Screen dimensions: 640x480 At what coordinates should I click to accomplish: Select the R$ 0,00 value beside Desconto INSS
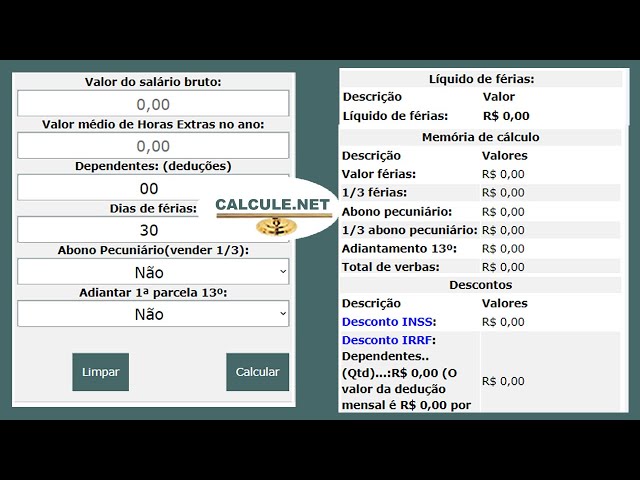pos(503,322)
